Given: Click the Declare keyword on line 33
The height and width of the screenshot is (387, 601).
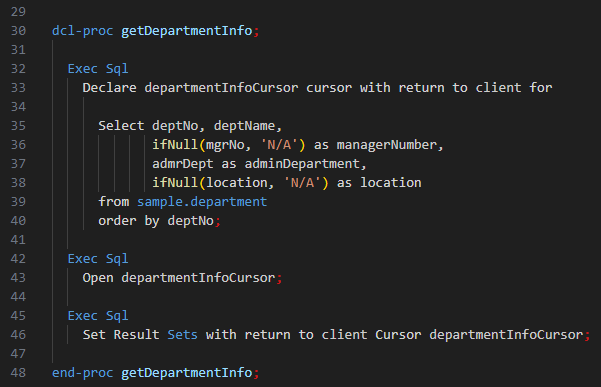Looking at the screenshot, I should point(110,88).
